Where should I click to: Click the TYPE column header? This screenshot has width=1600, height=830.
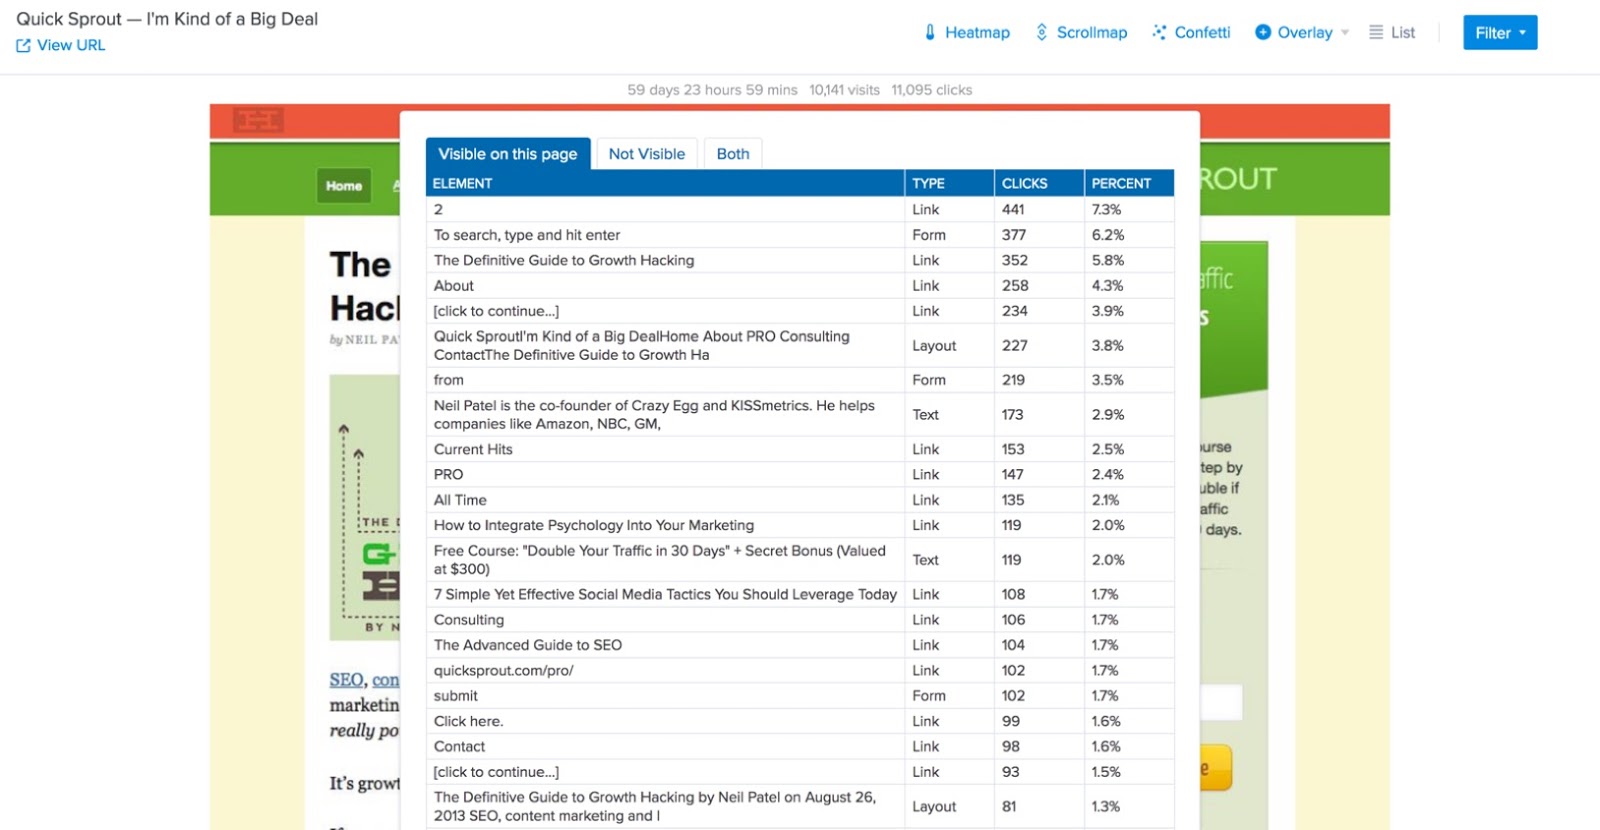coord(928,184)
